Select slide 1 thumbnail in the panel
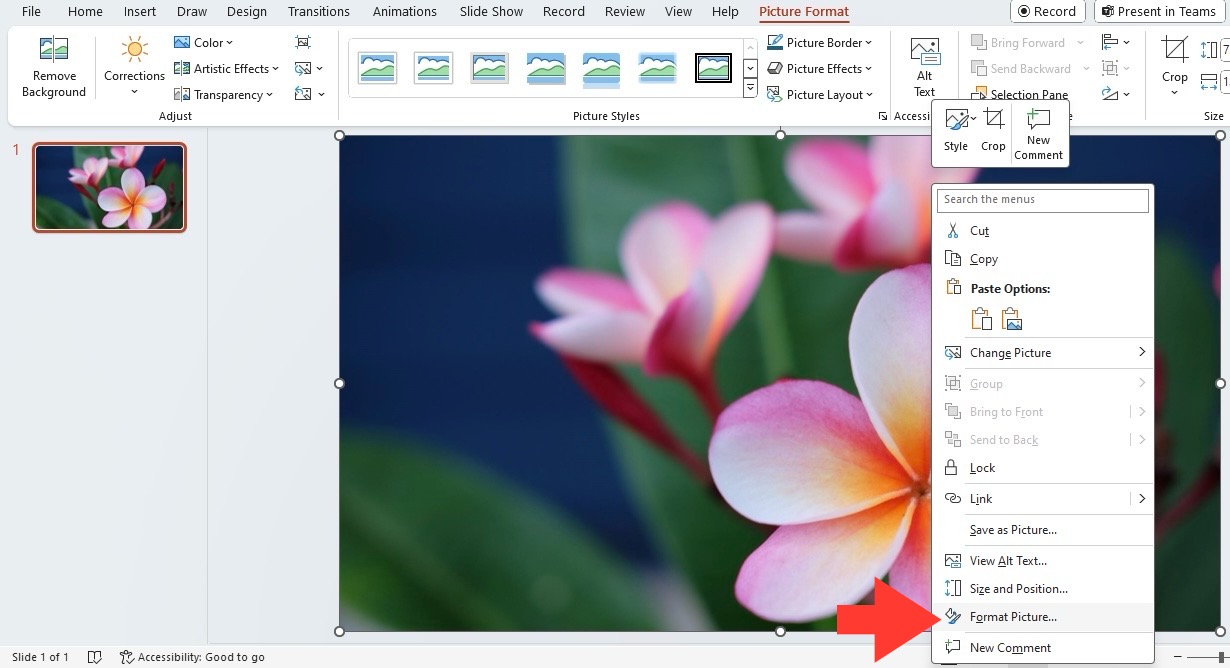 point(109,187)
